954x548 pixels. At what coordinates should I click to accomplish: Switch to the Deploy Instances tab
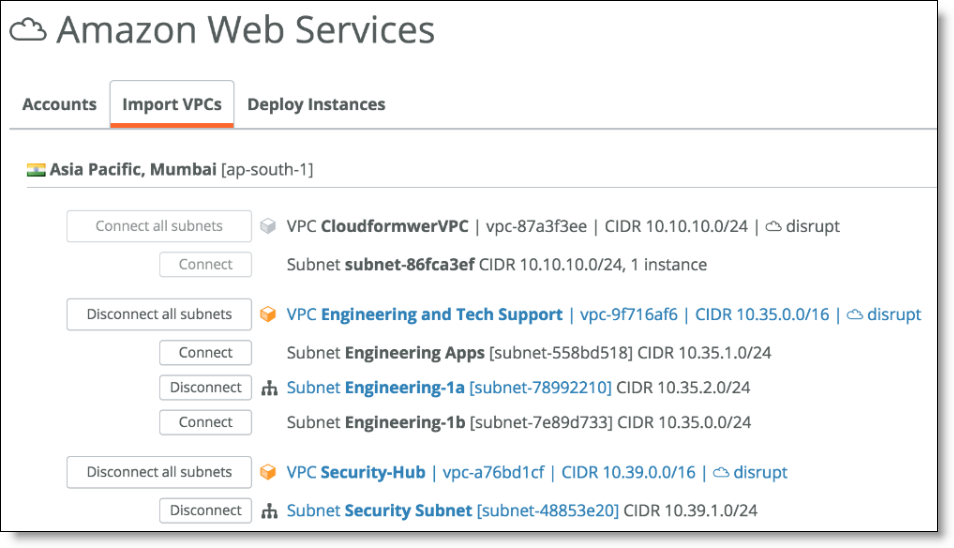316,105
